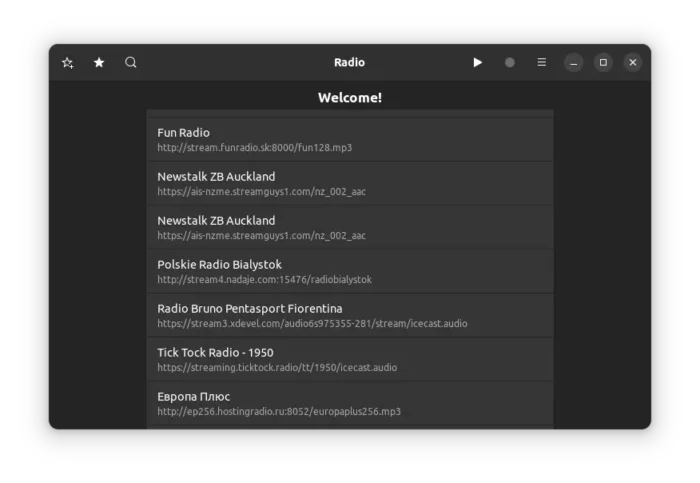Open the station search magnifier icon
The width and height of the screenshot is (700, 483).
point(131,62)
